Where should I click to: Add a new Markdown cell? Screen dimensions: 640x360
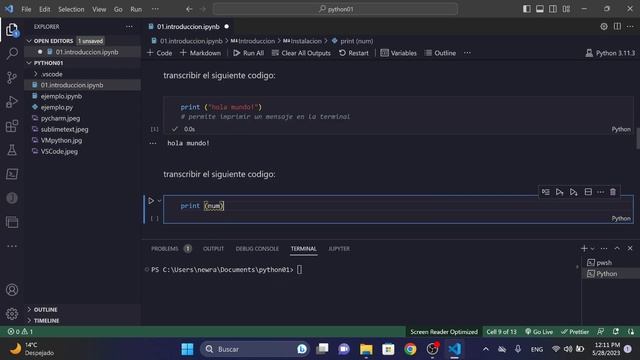click(200, 53)
